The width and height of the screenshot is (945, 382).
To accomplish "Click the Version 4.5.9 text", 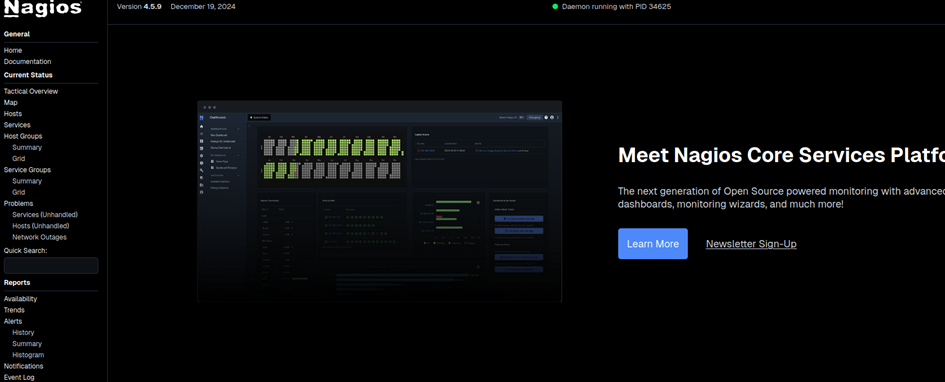I will pos(139,7).
